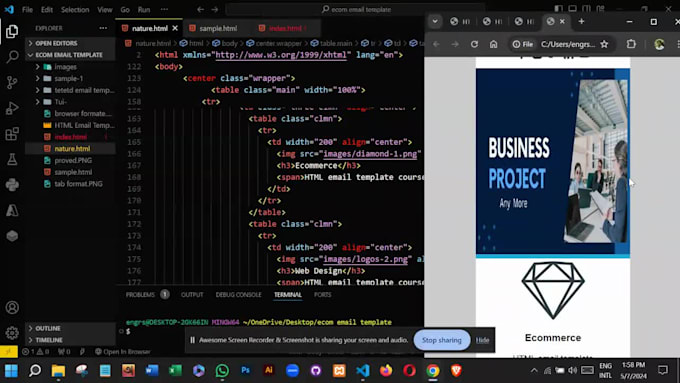680x383 pixels.
Task: Open the Source Control view
Action: click(x=12, y=82)
